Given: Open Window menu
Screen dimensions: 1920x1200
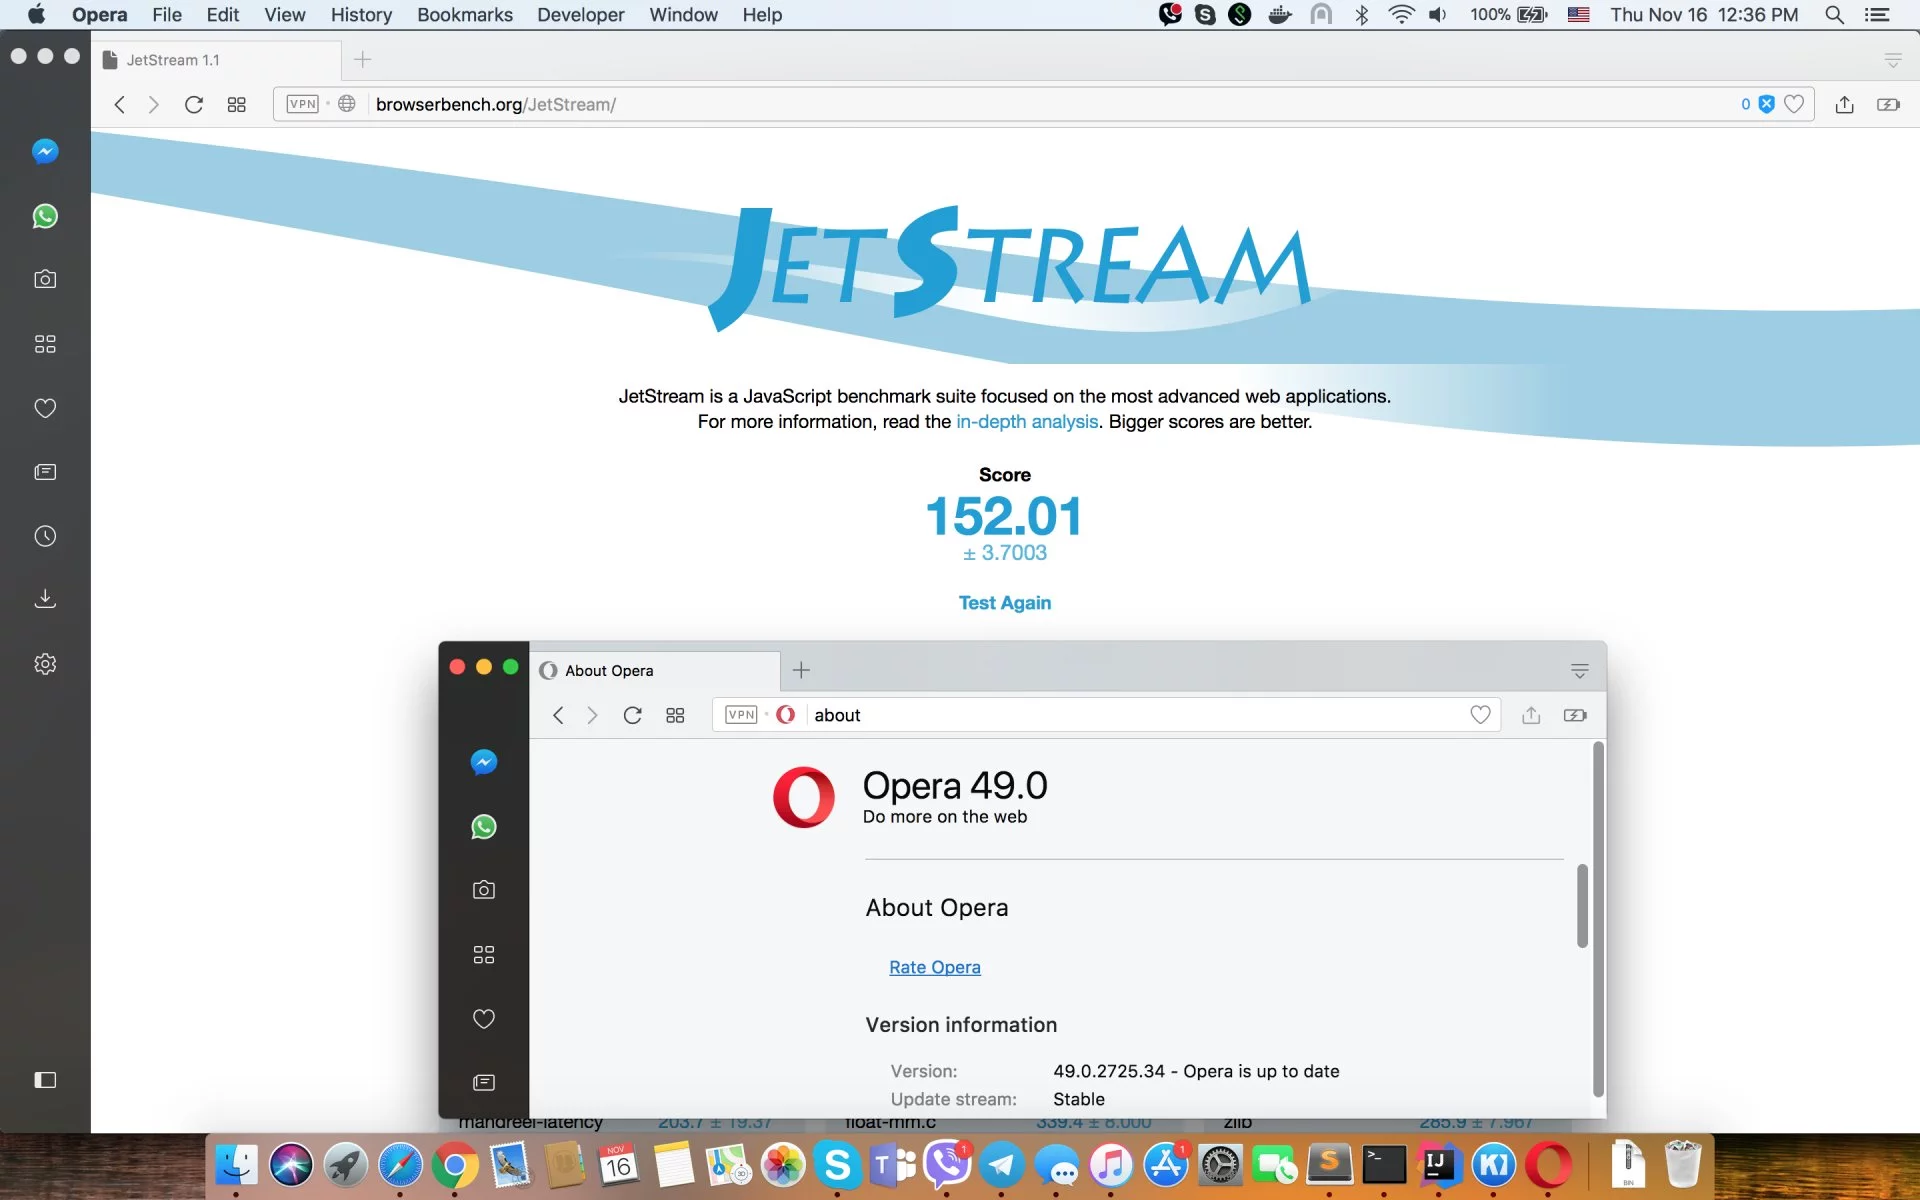Looking at the screenshot, I should coord(684,15).
